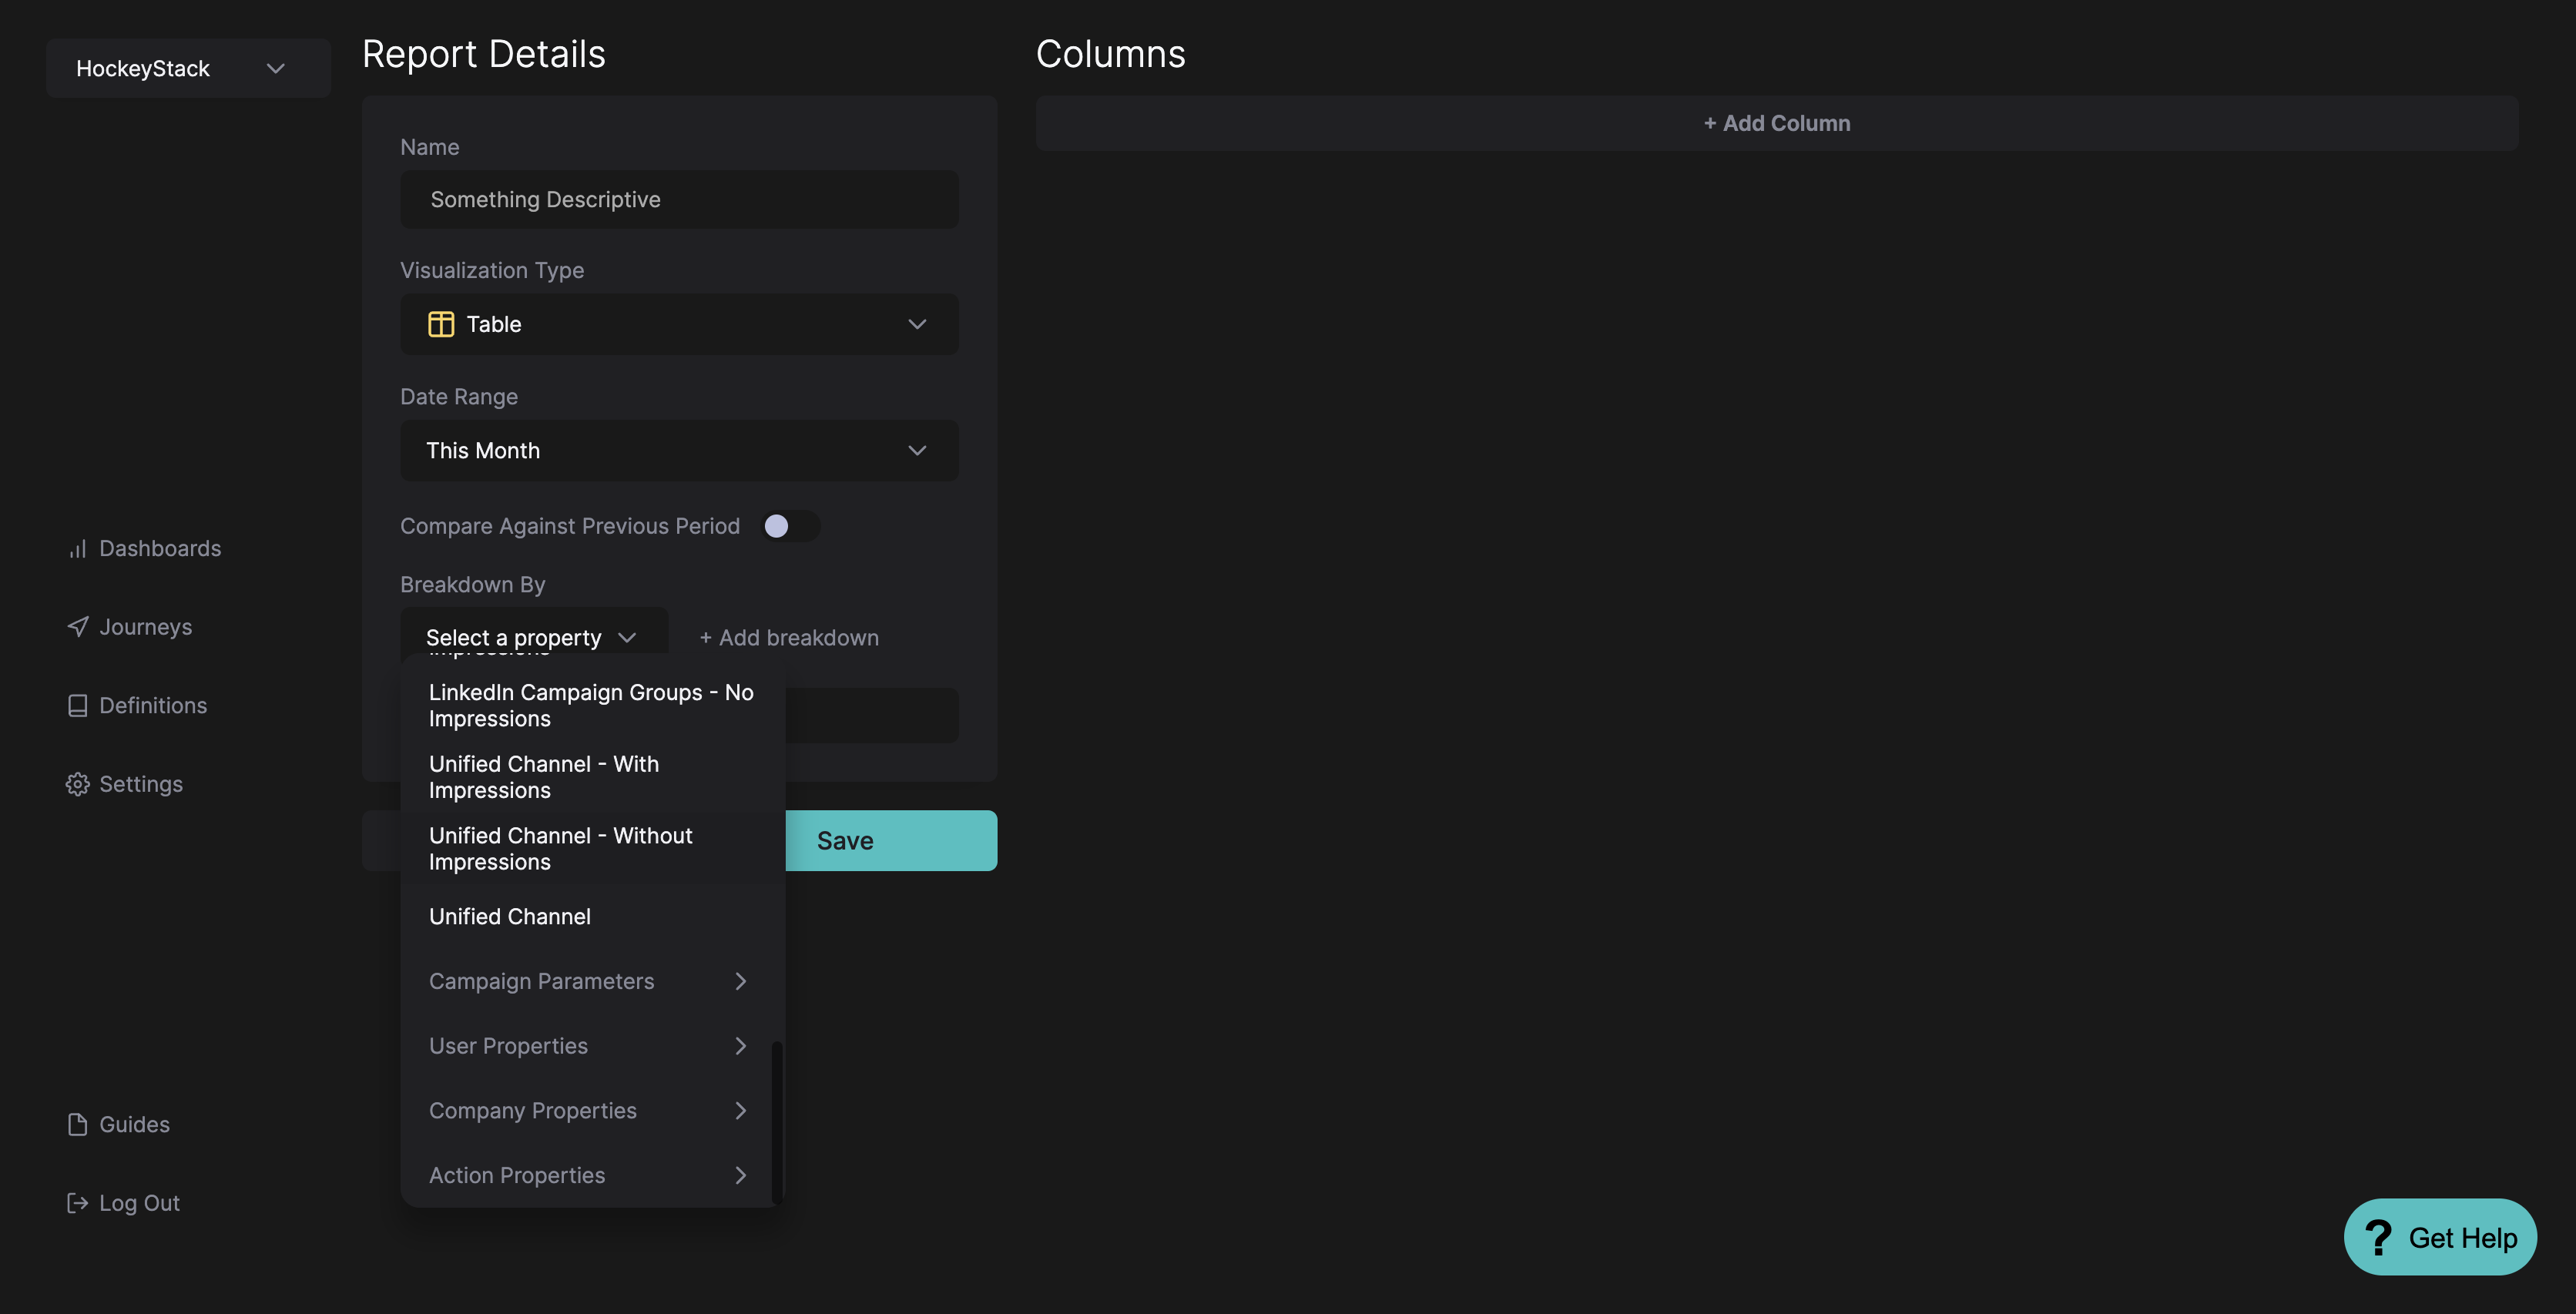The width and height of the screenshot is (2576, 1314).
Task: Select the plain Unified Channel option
Action: [591, 916]
